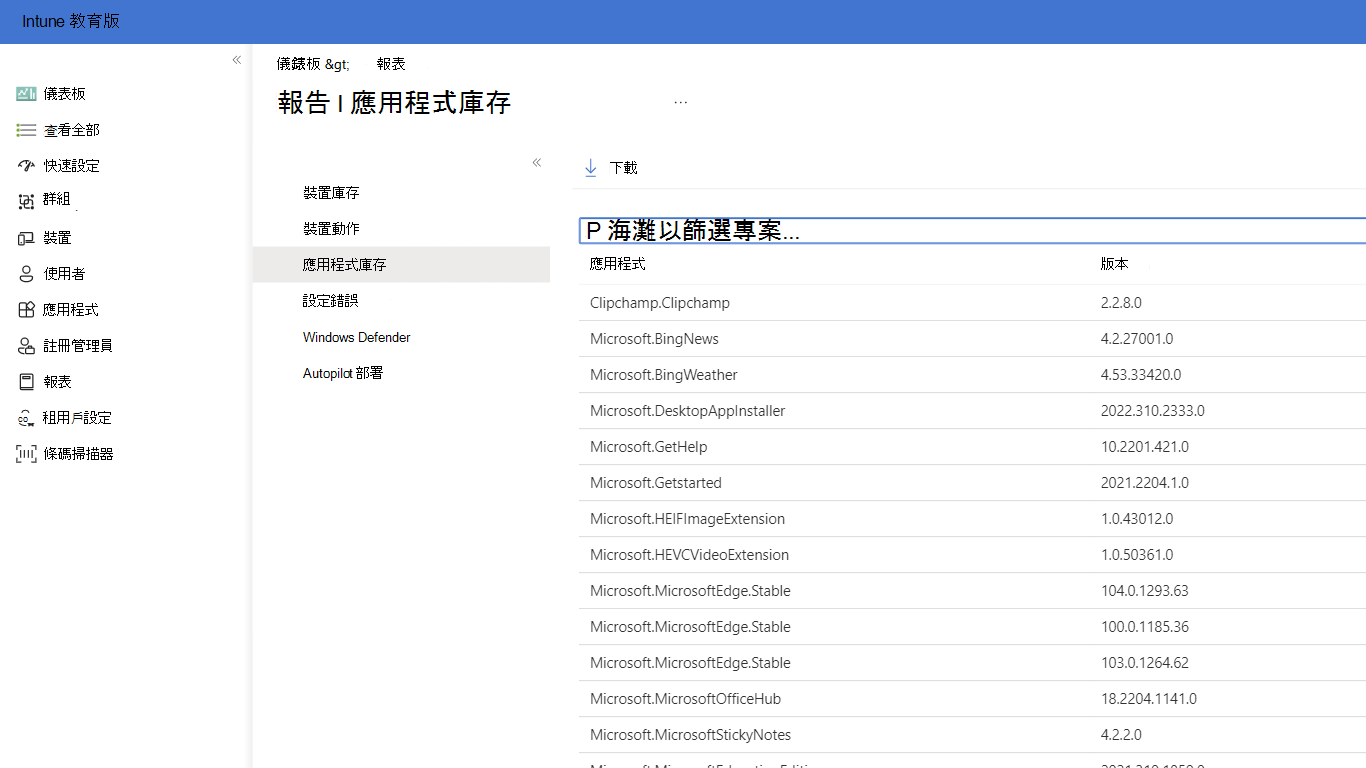Open 使用者 in the sidebar
Screen dimensions: 1366x768
point(65,274)
